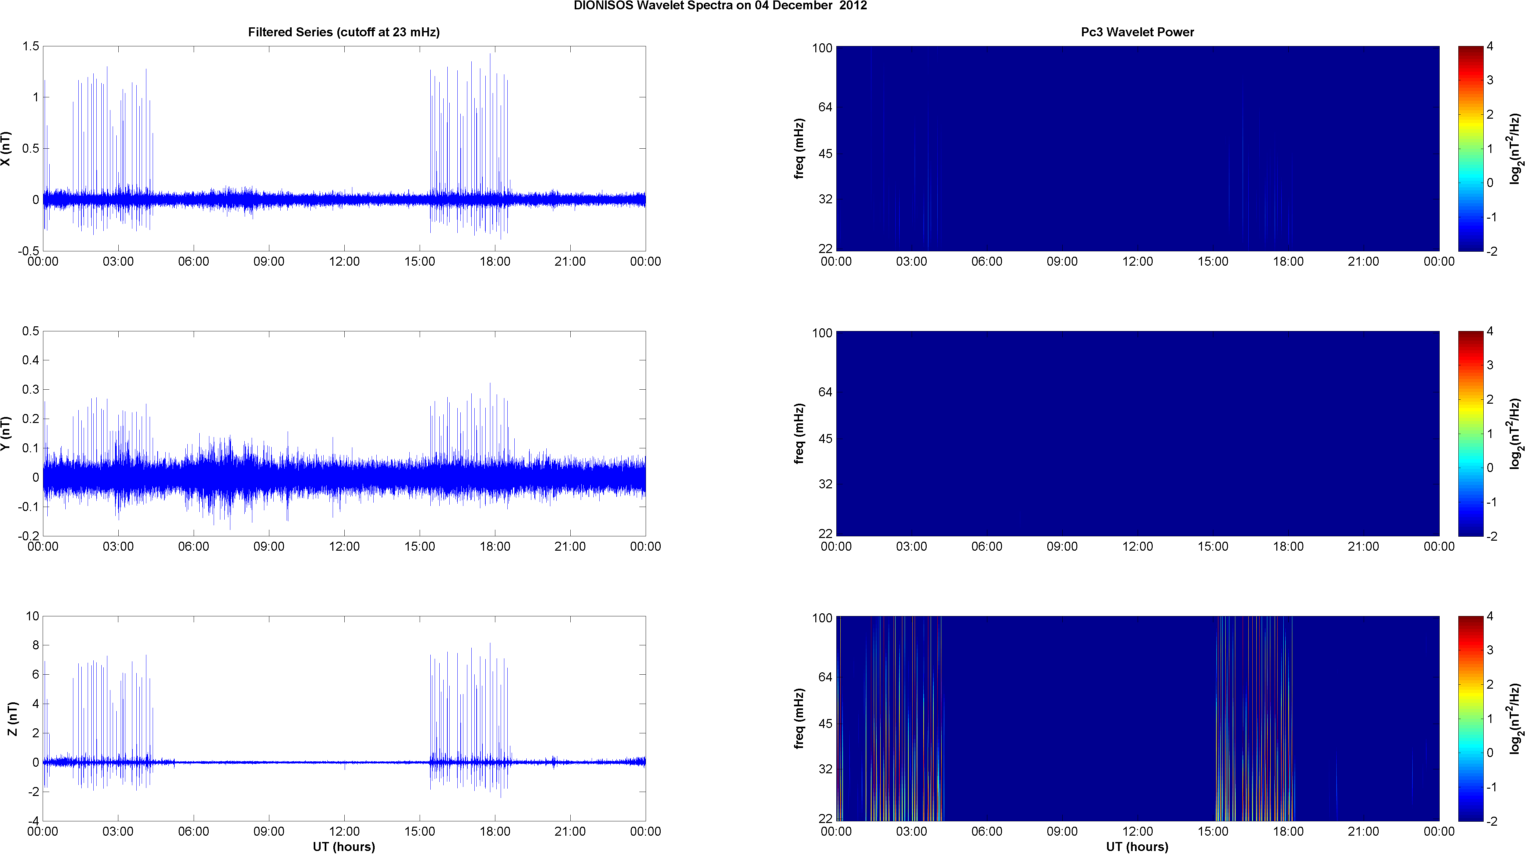Click the 64 frequency tick of the middle spectrogram
This screenshot has width=1525, height=854.
click(x=826, y=392)
